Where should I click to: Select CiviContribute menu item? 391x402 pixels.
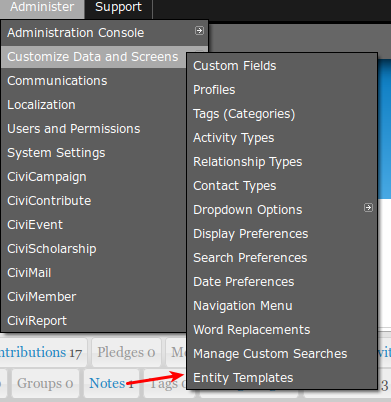coord(93,201)
